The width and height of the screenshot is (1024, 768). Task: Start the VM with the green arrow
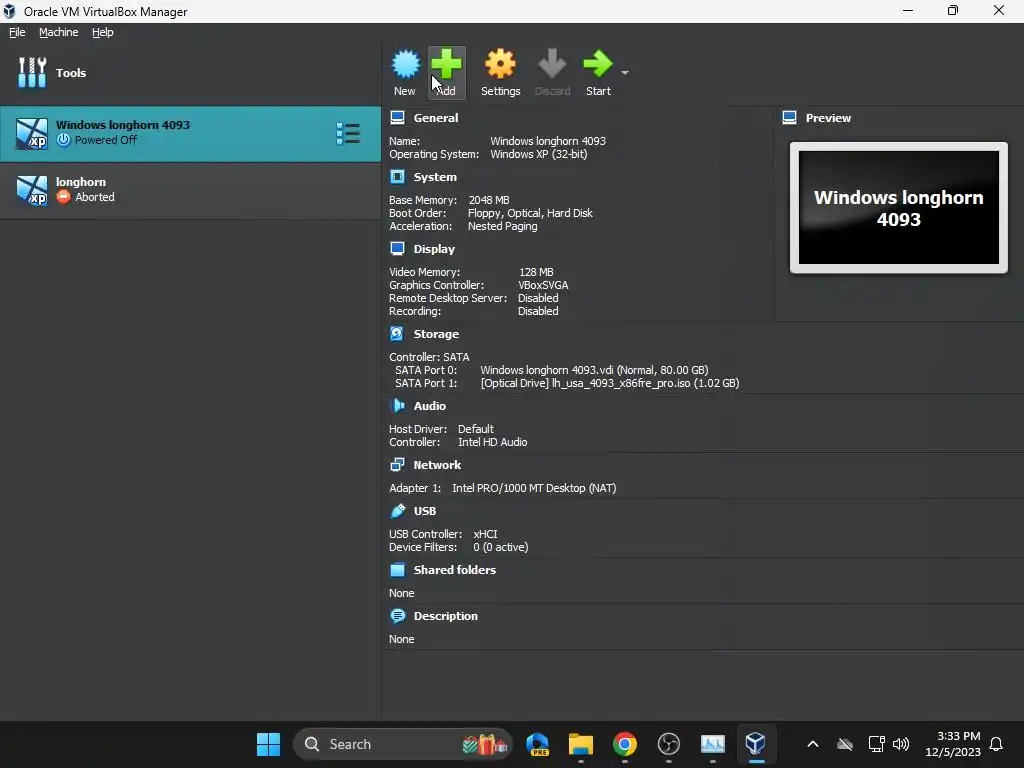tap(598, 64)
